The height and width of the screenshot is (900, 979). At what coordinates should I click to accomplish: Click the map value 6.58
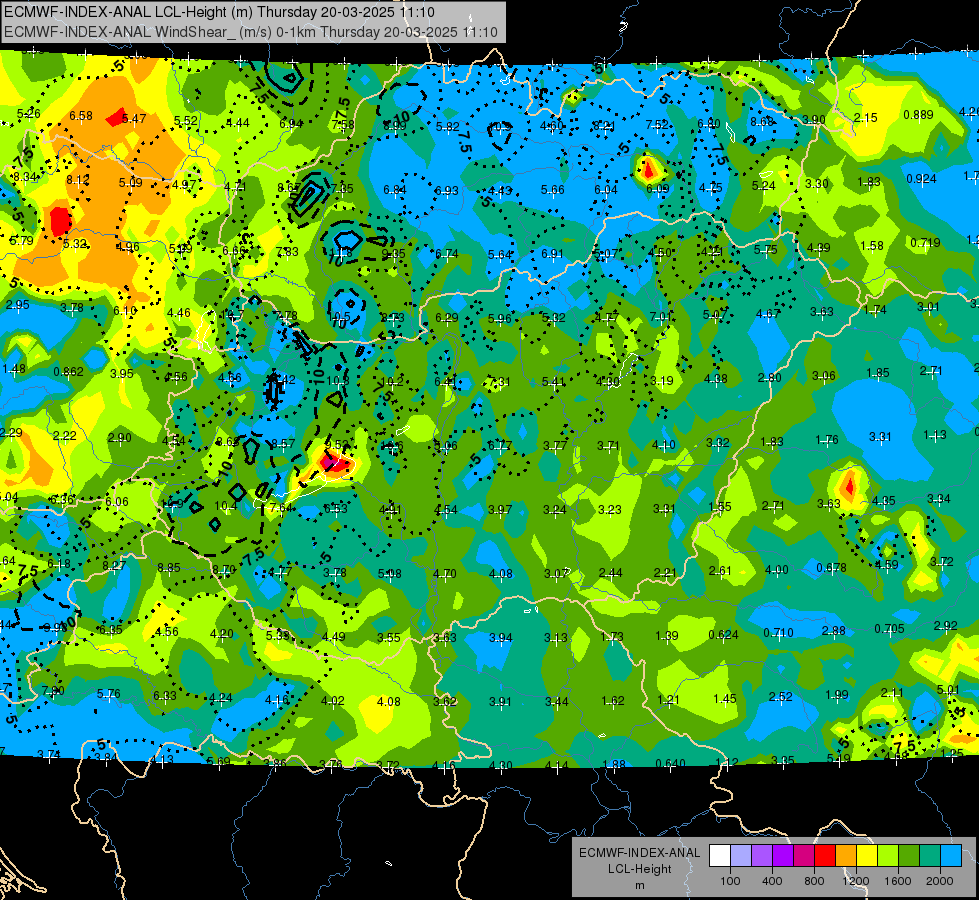tap(81, 116)
